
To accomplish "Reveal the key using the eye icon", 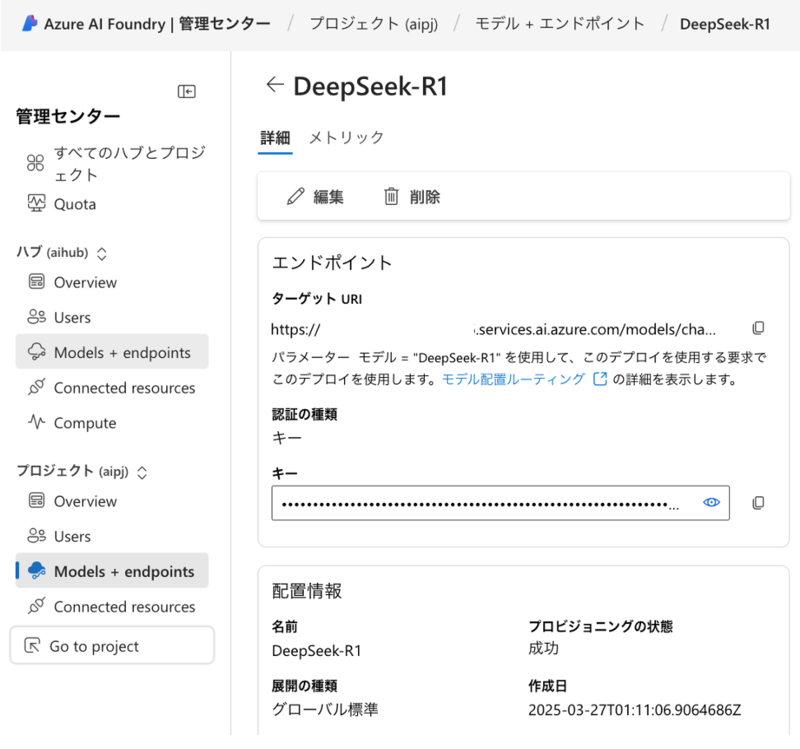I will 711,503.
